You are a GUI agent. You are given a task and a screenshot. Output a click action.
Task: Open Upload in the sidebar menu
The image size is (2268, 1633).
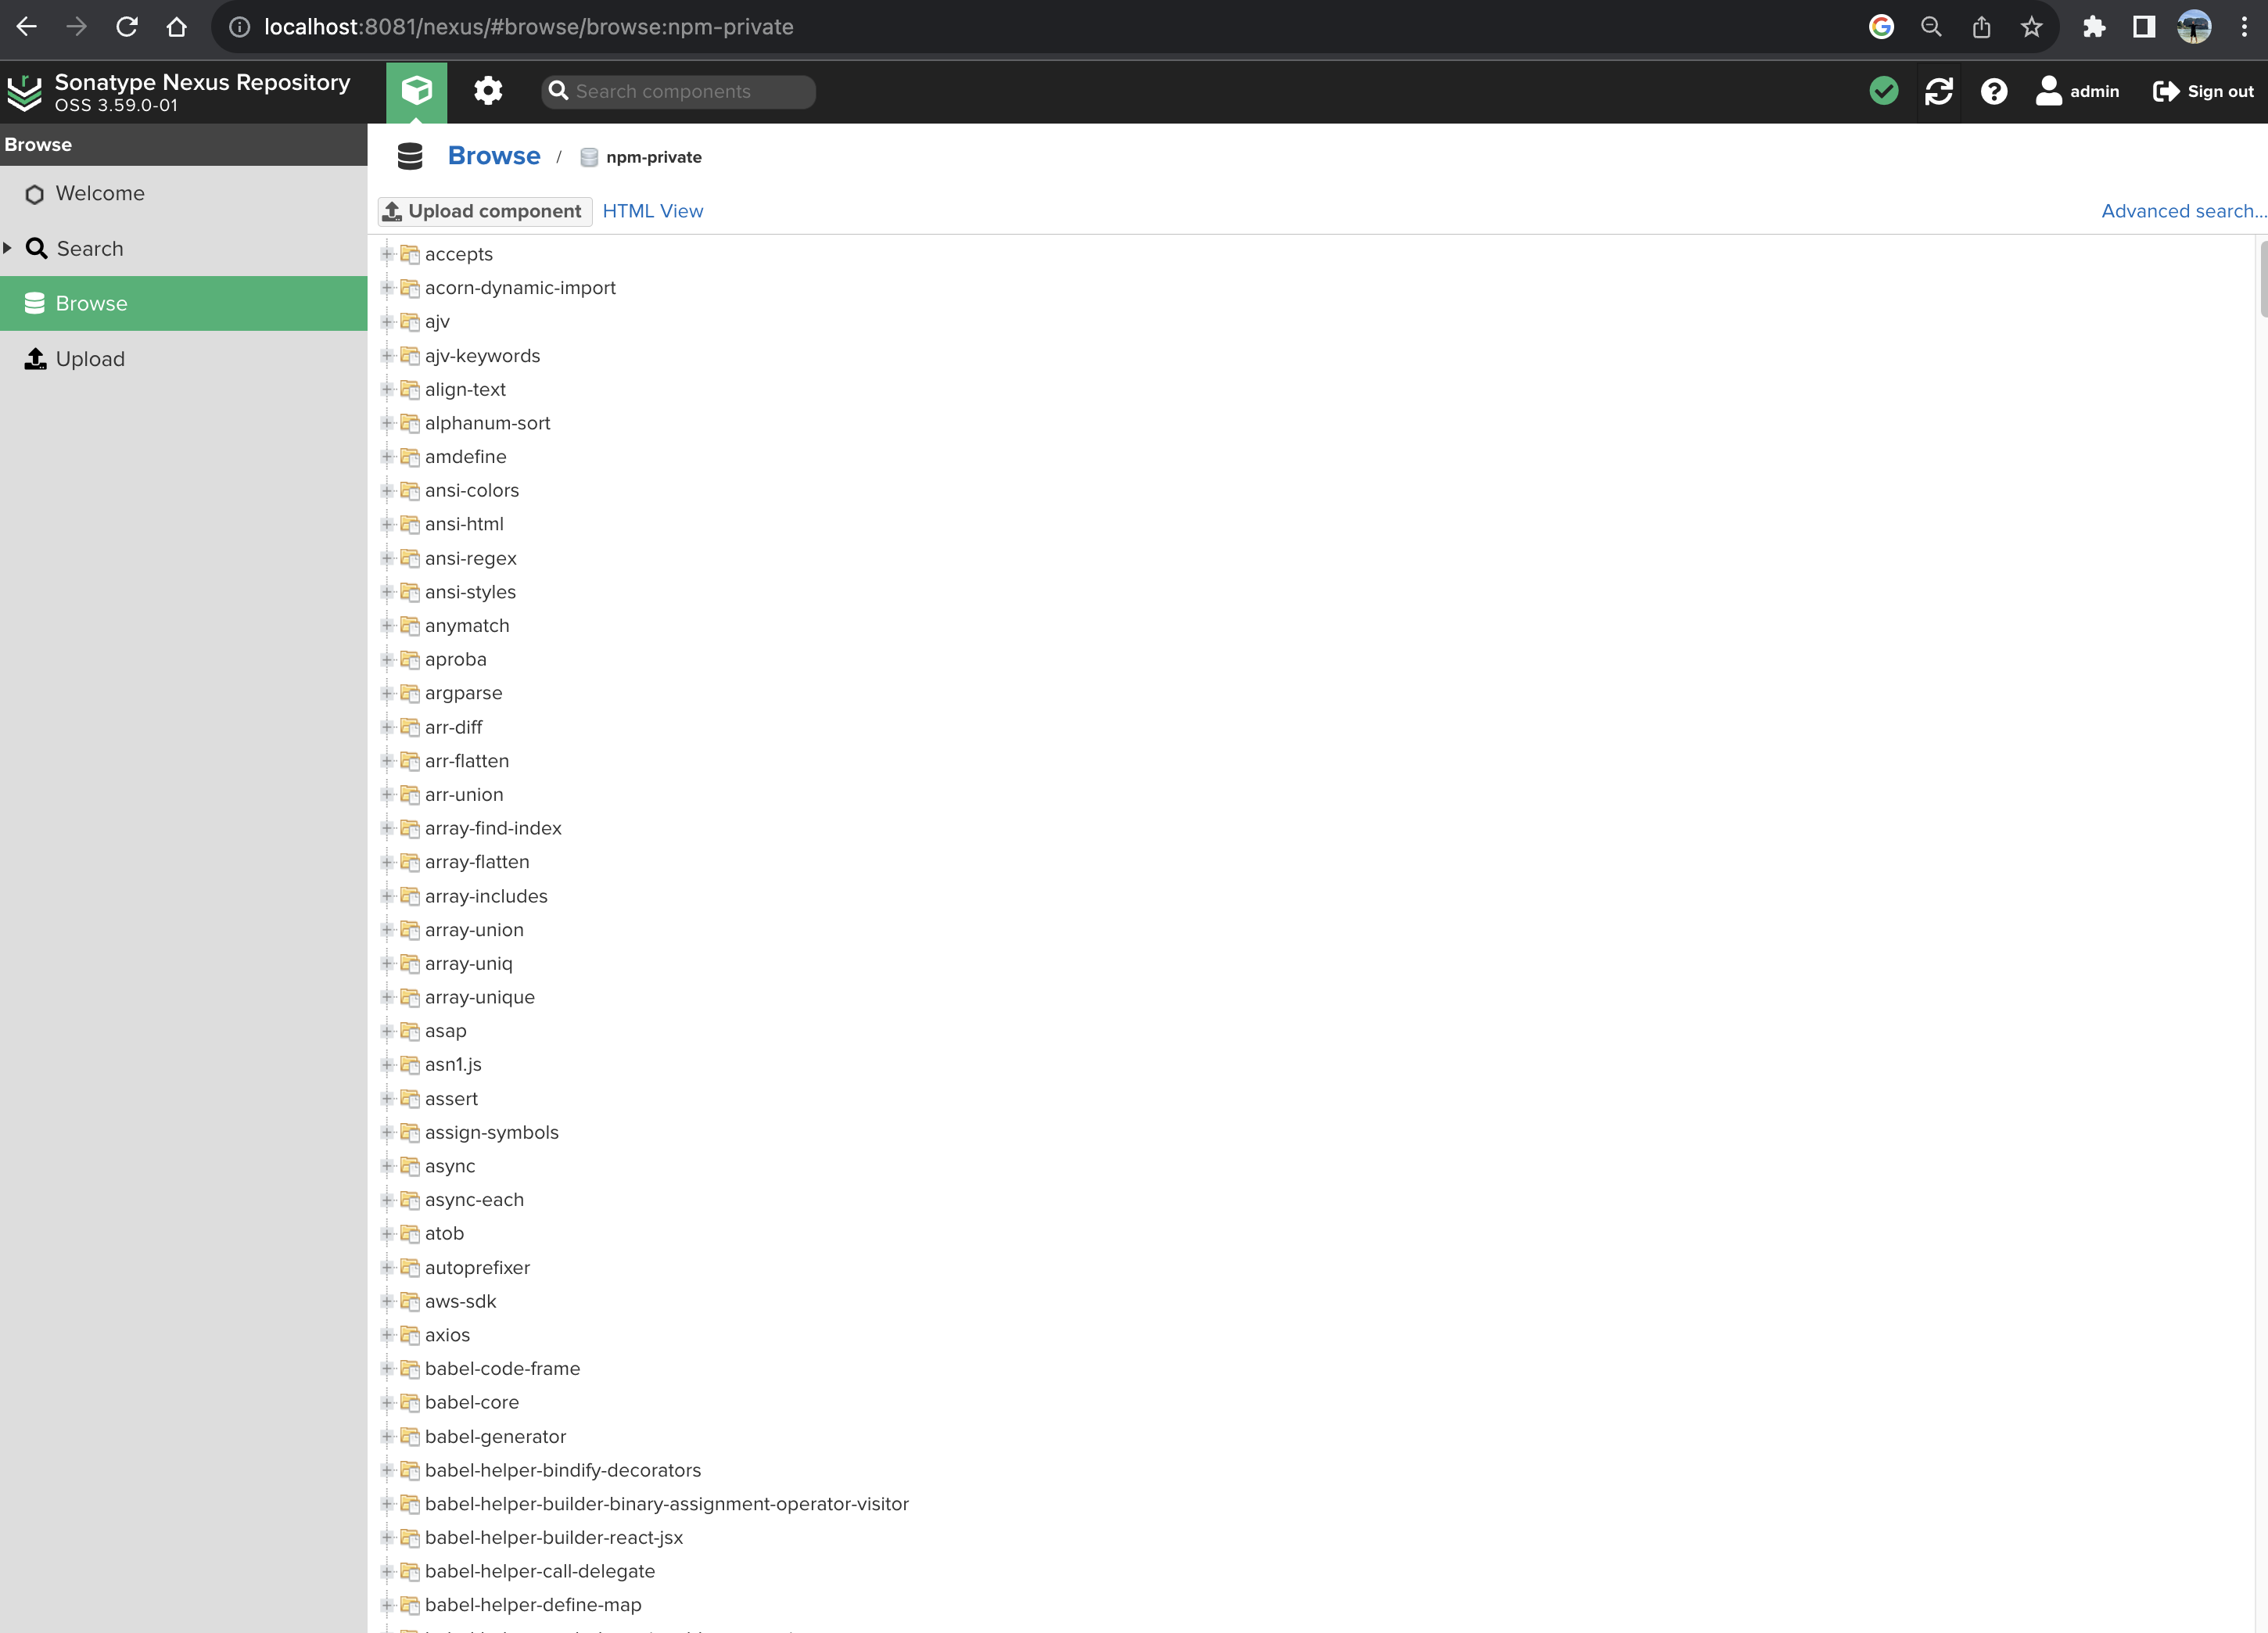pos(90,359)
